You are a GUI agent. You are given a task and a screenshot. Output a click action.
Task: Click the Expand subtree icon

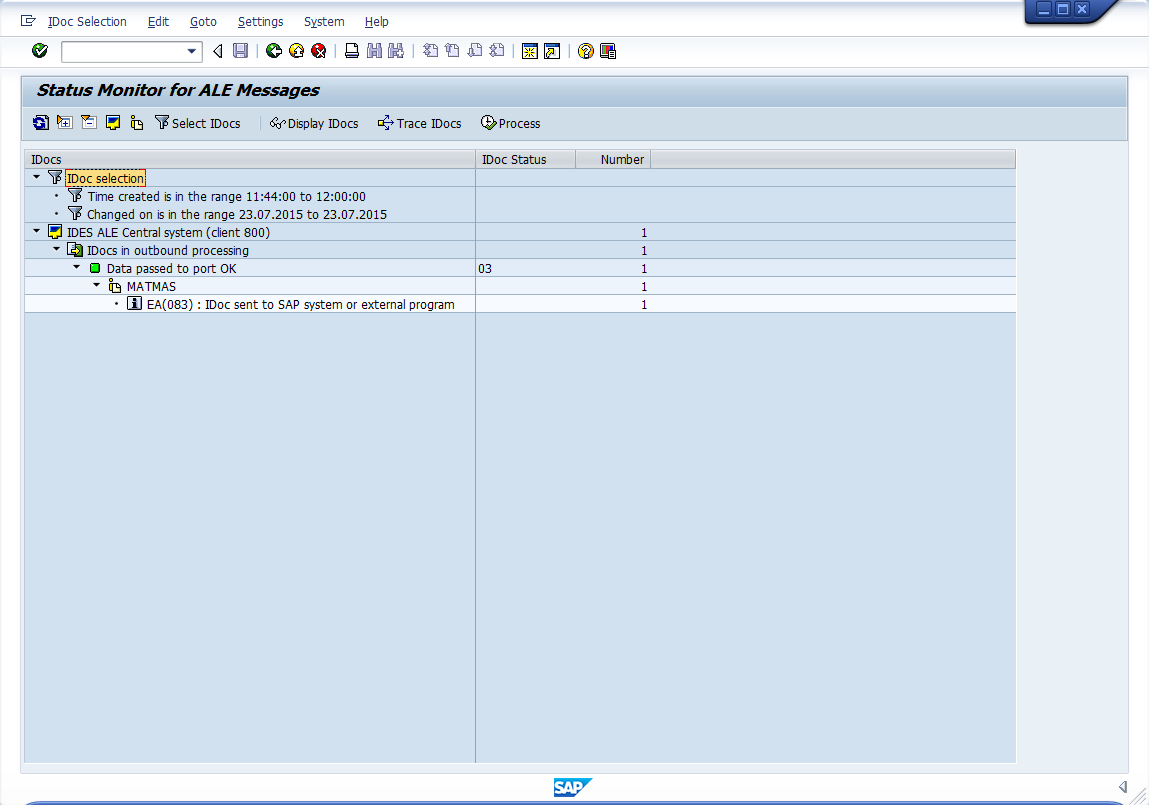65,123
